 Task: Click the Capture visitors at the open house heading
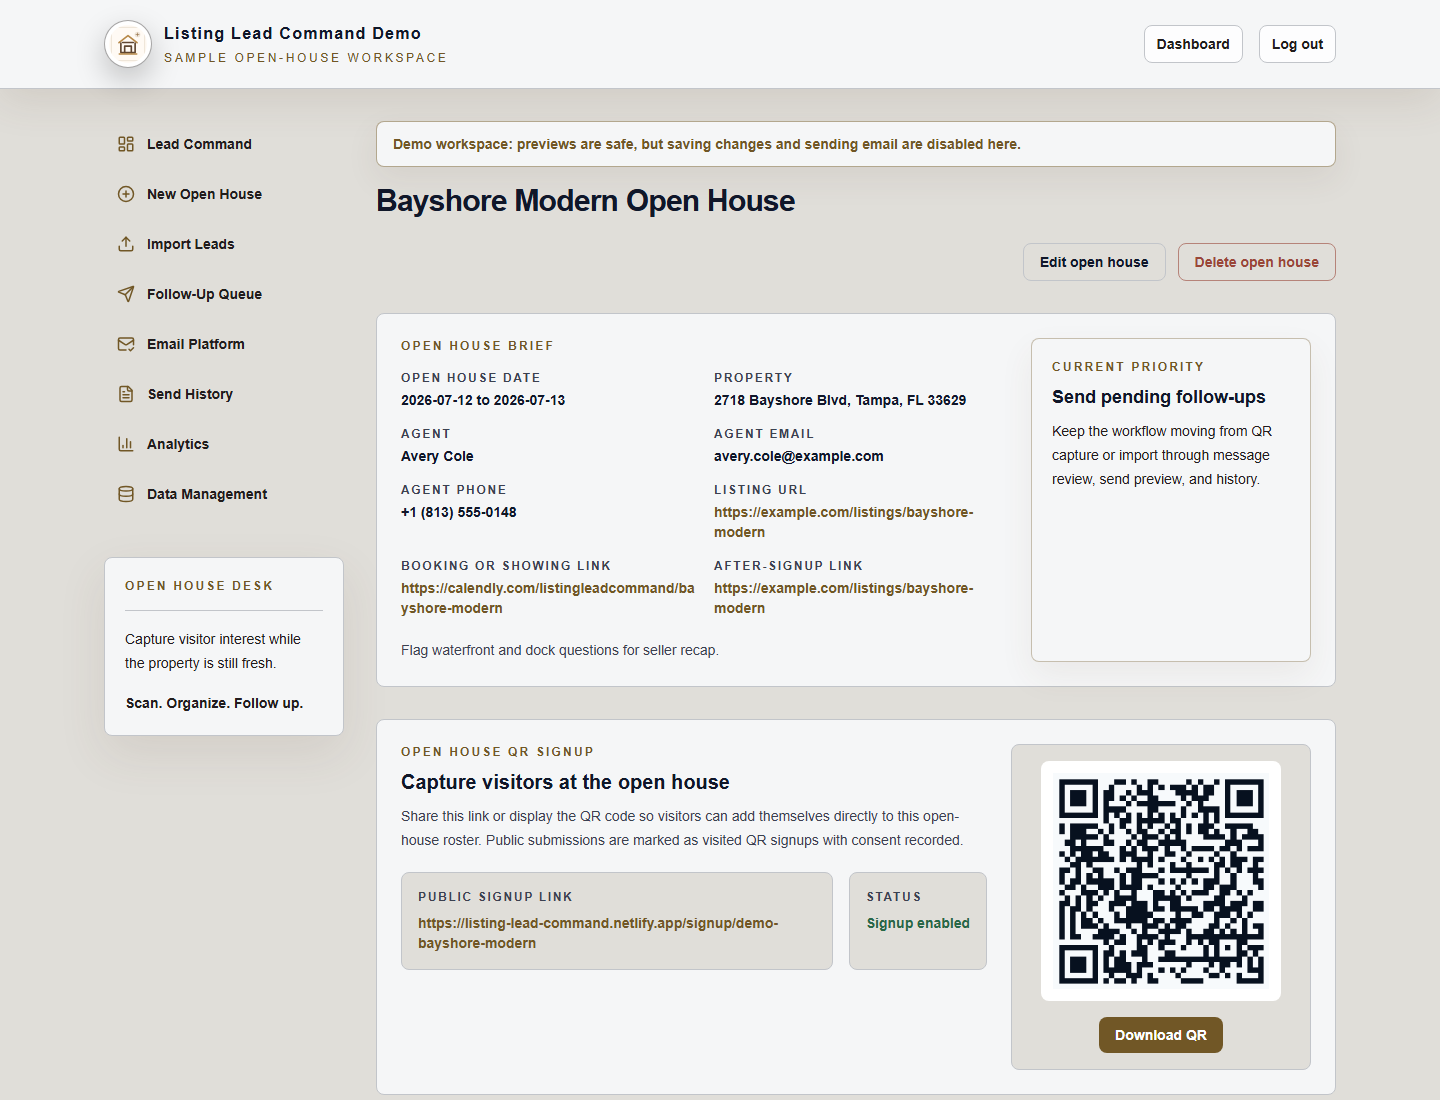pyautogui.click(x=565, y=782)
